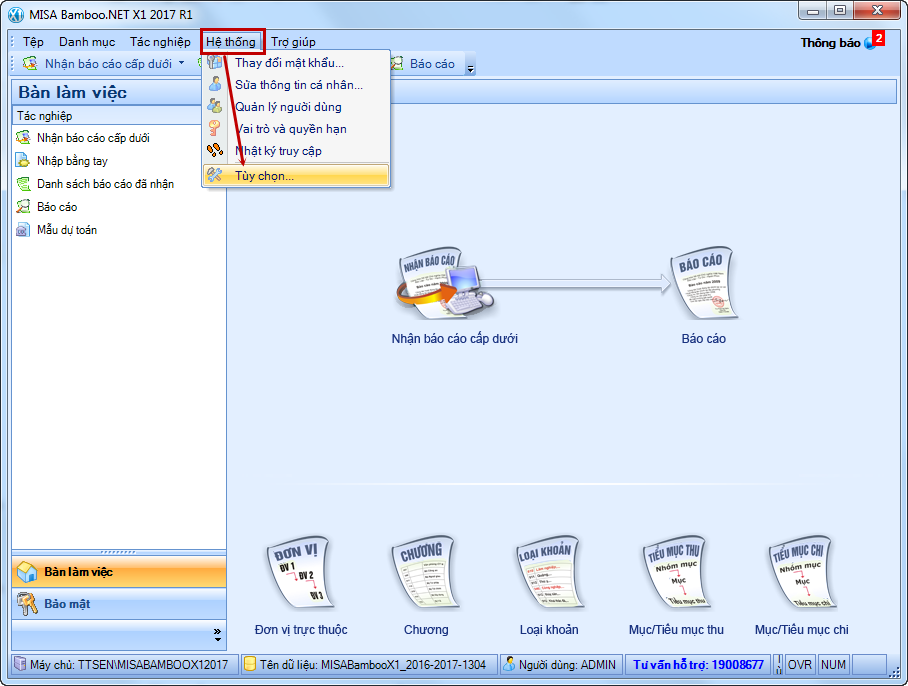The width and height of the screenshot is (908, 686).
Task: Click the server icon in status bar
Action: 20,664
